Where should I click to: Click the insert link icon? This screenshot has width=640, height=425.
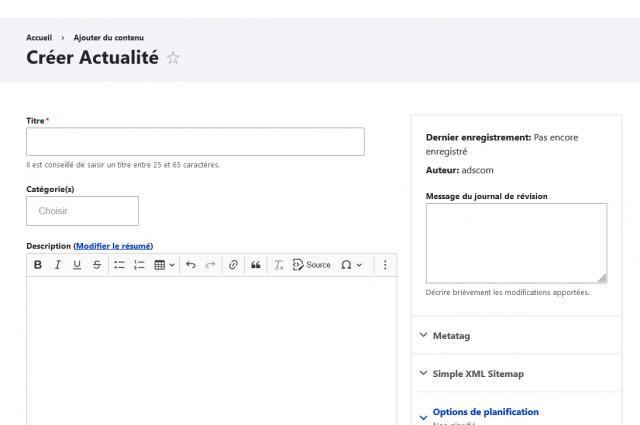tap(233, 265)
